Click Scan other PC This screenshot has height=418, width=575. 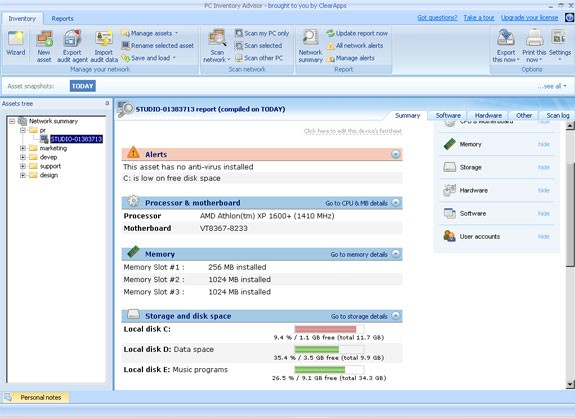[x=259, y=58]
